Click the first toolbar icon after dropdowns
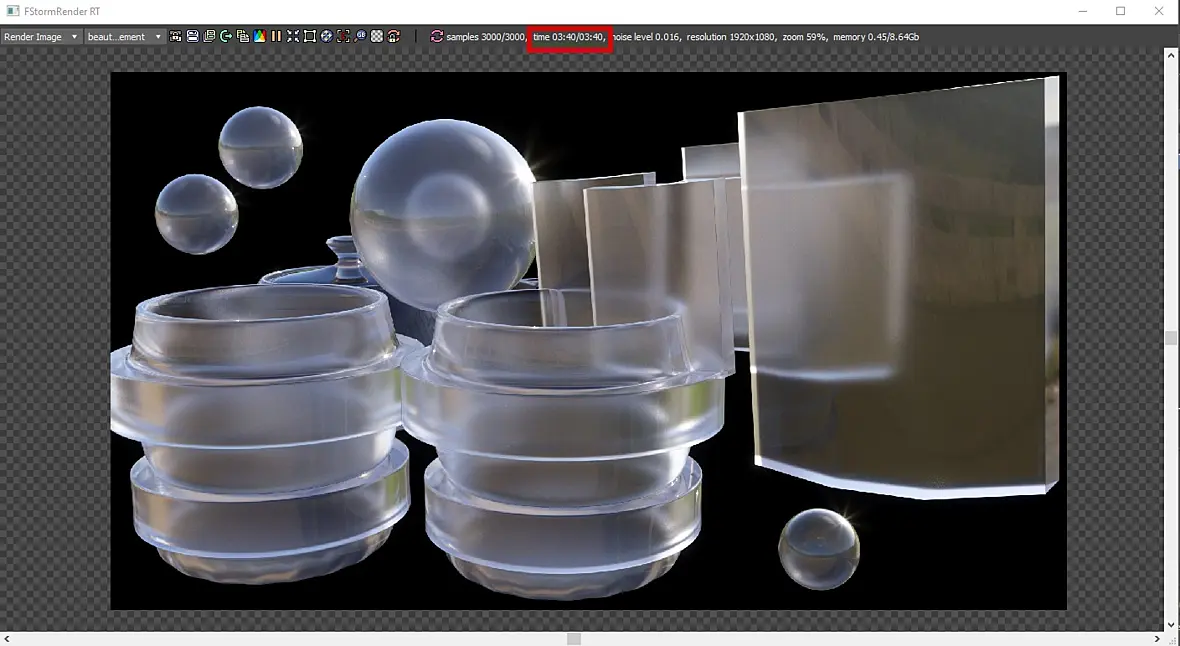This screenshot has width=1180, height=646. click(x=175, y=36)
